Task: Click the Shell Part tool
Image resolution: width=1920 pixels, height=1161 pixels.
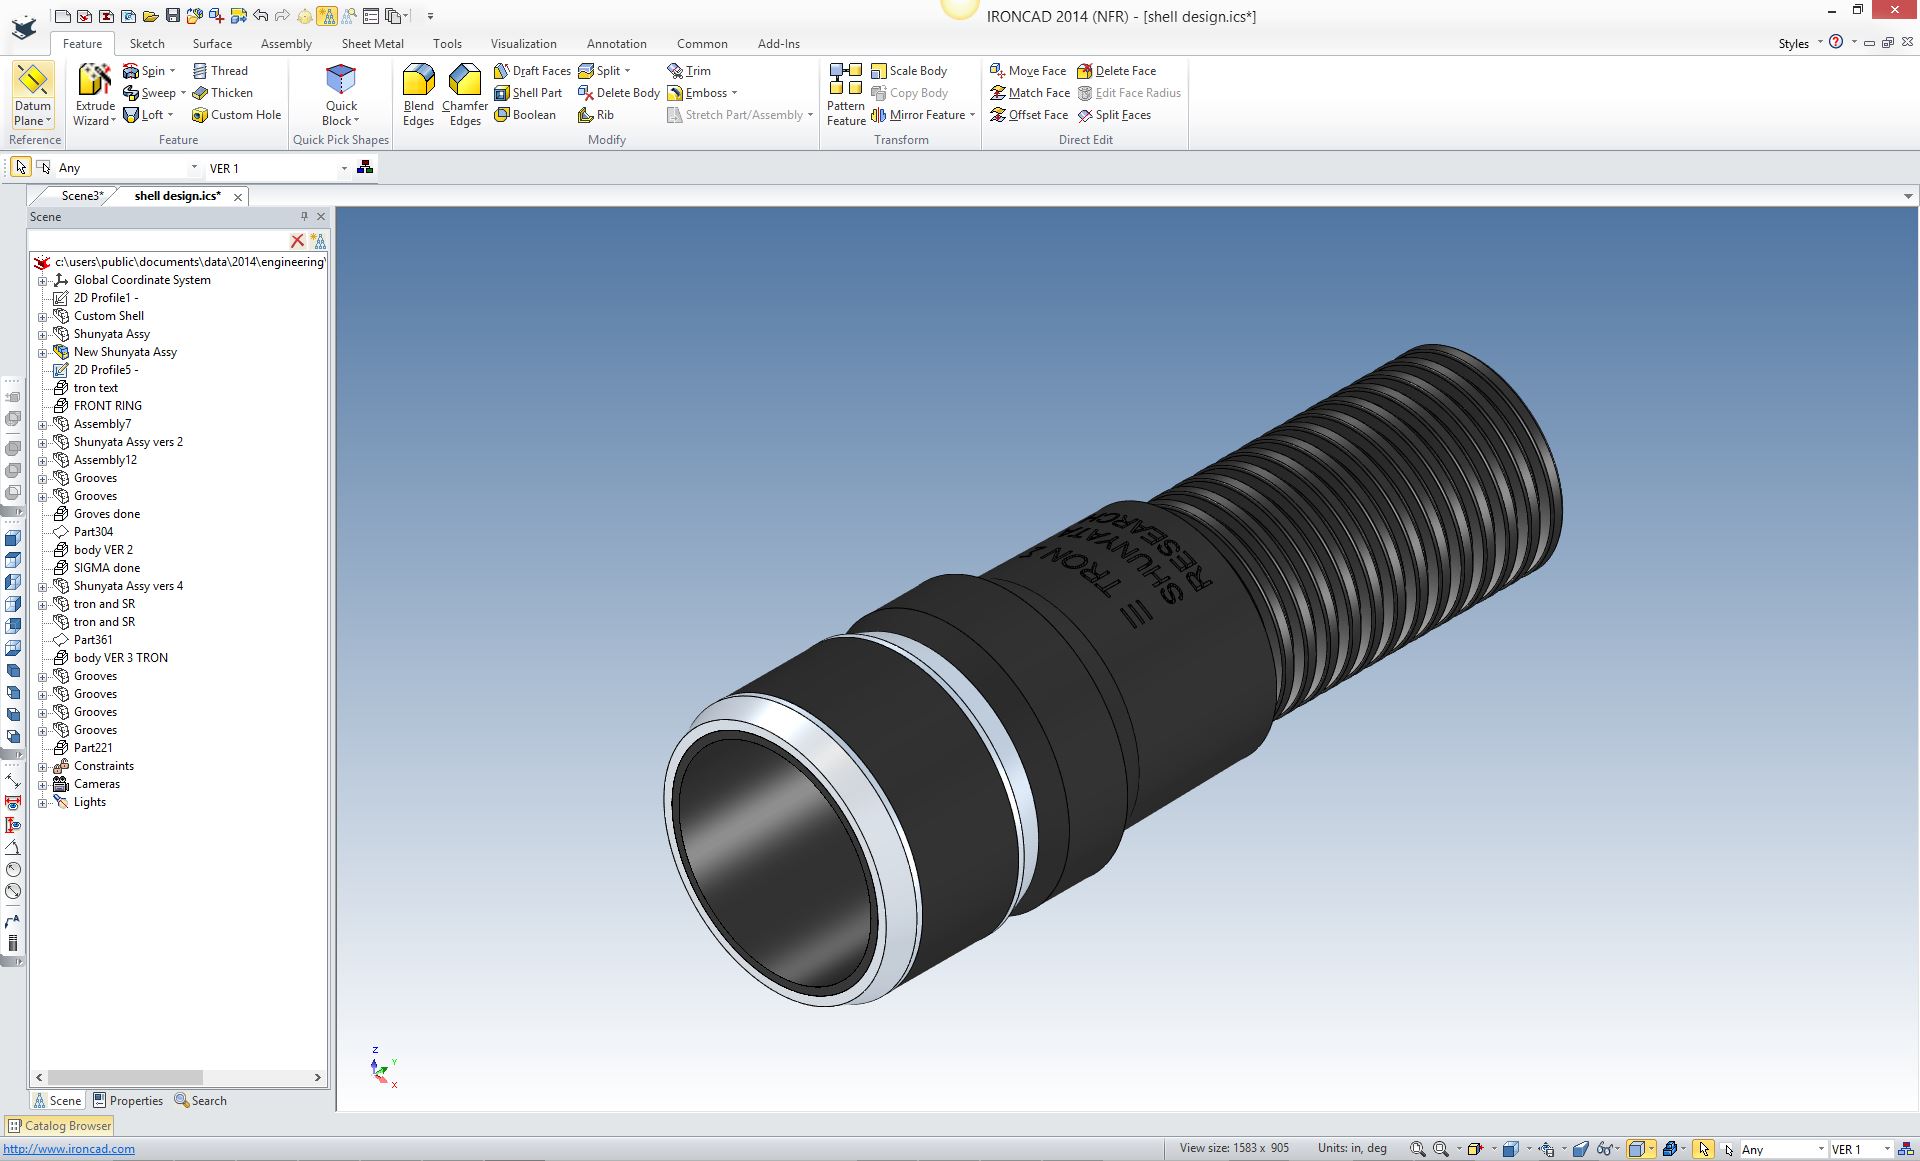Action: 528,93
